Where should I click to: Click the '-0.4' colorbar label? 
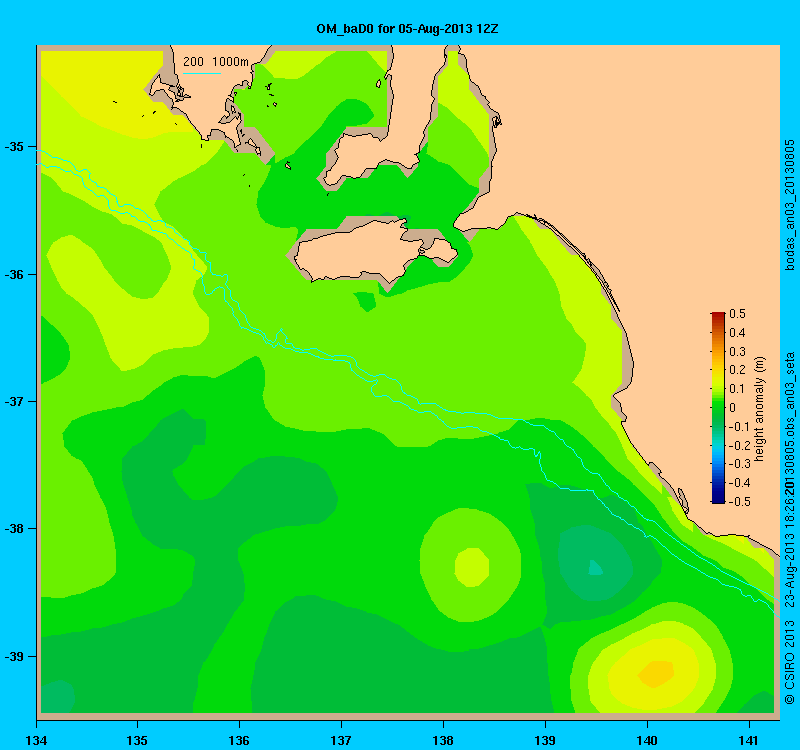(739, 483)
